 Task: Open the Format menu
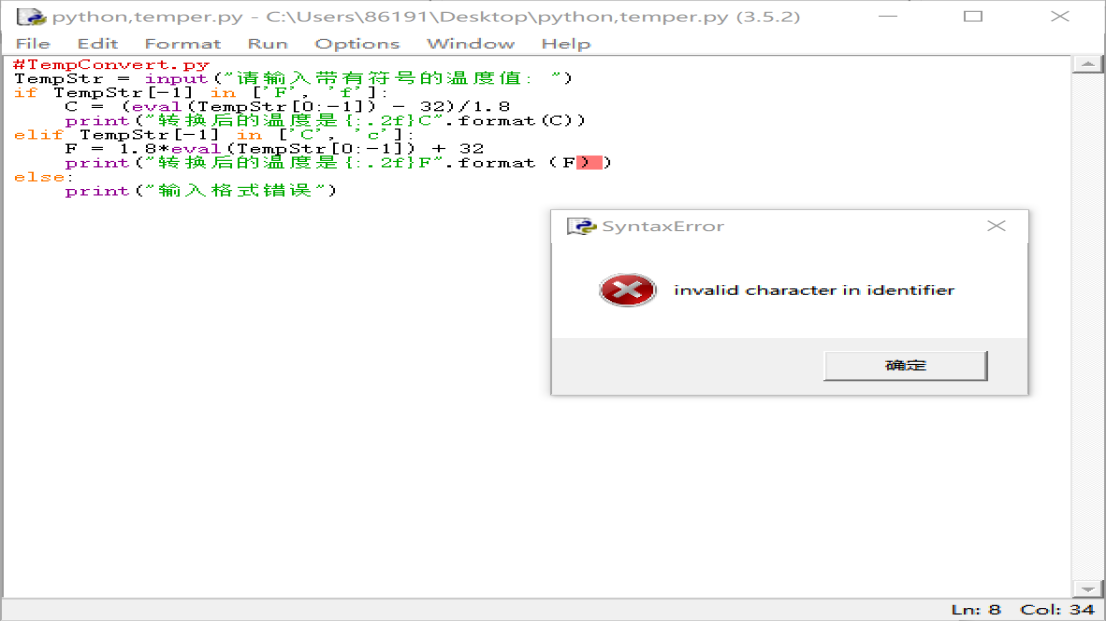click(183, 44)
